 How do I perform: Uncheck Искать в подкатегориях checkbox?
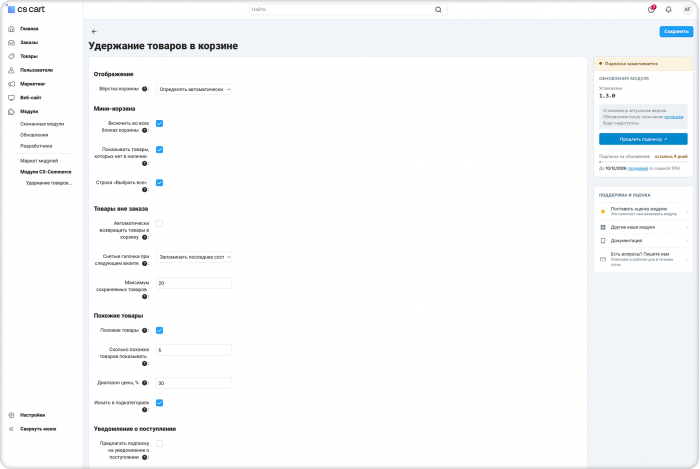159,403
